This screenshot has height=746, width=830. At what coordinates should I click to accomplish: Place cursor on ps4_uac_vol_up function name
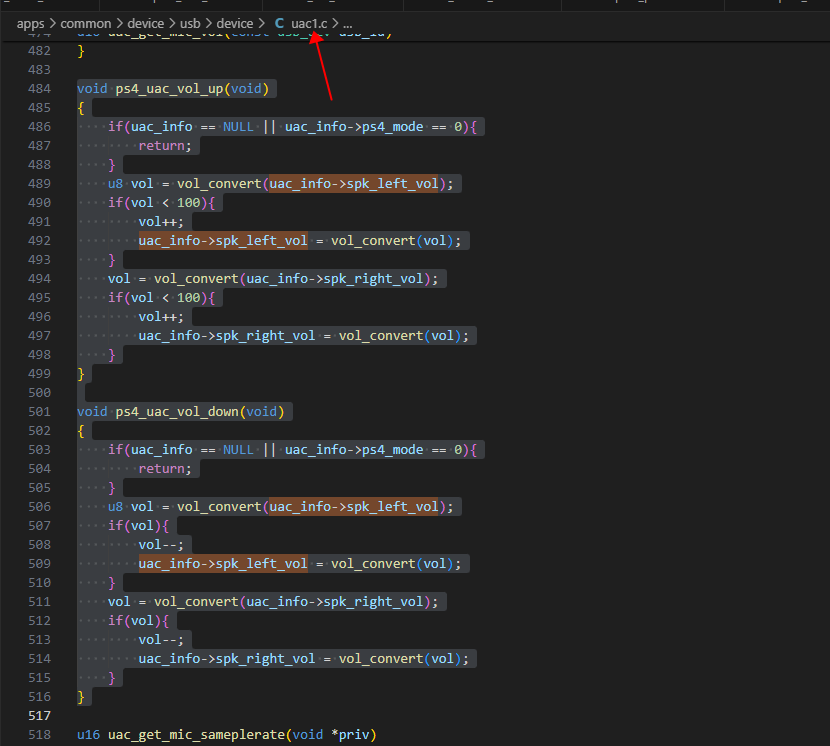tap(169, 88)
